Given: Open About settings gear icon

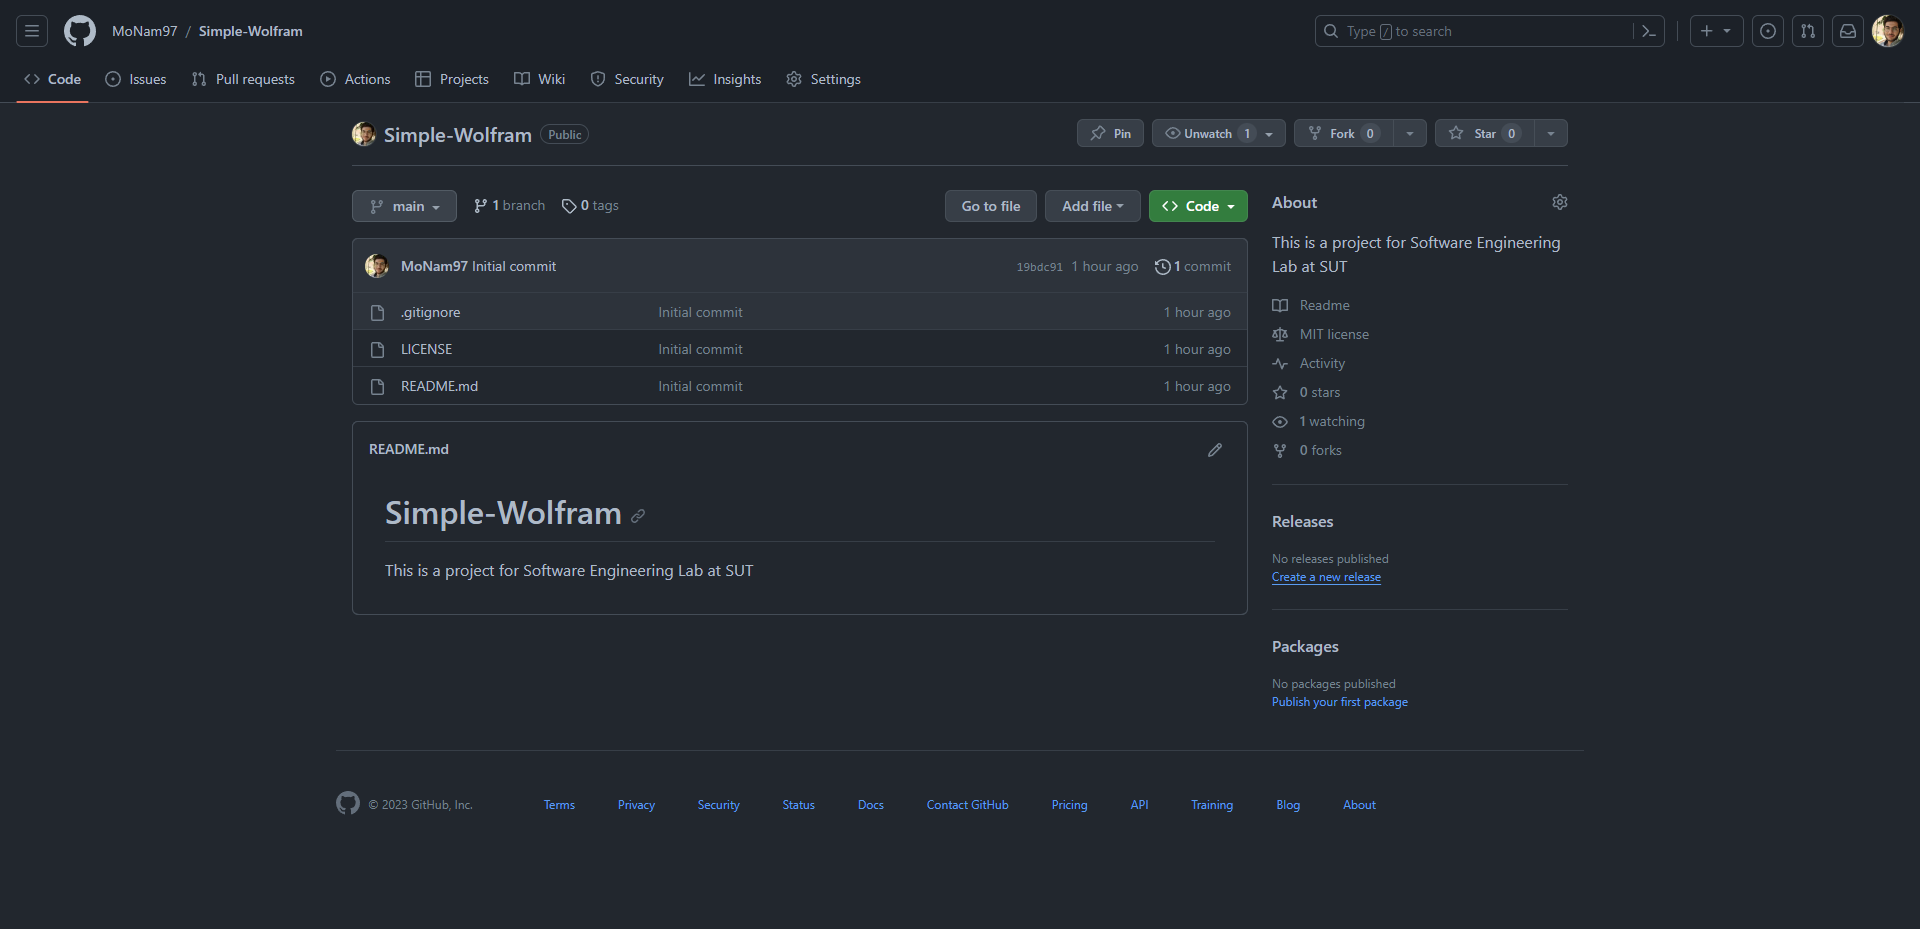Looking at the screenshot, I should point(1560,202).
